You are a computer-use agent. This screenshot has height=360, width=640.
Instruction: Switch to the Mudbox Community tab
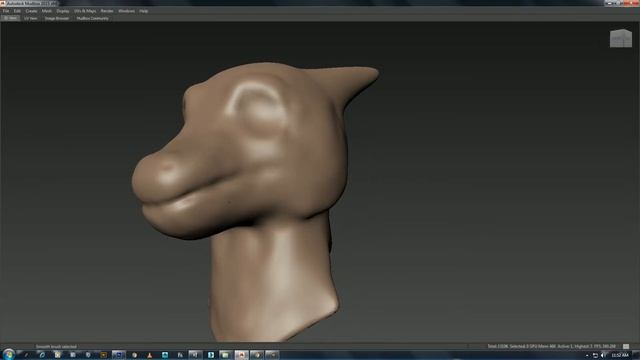93,18
